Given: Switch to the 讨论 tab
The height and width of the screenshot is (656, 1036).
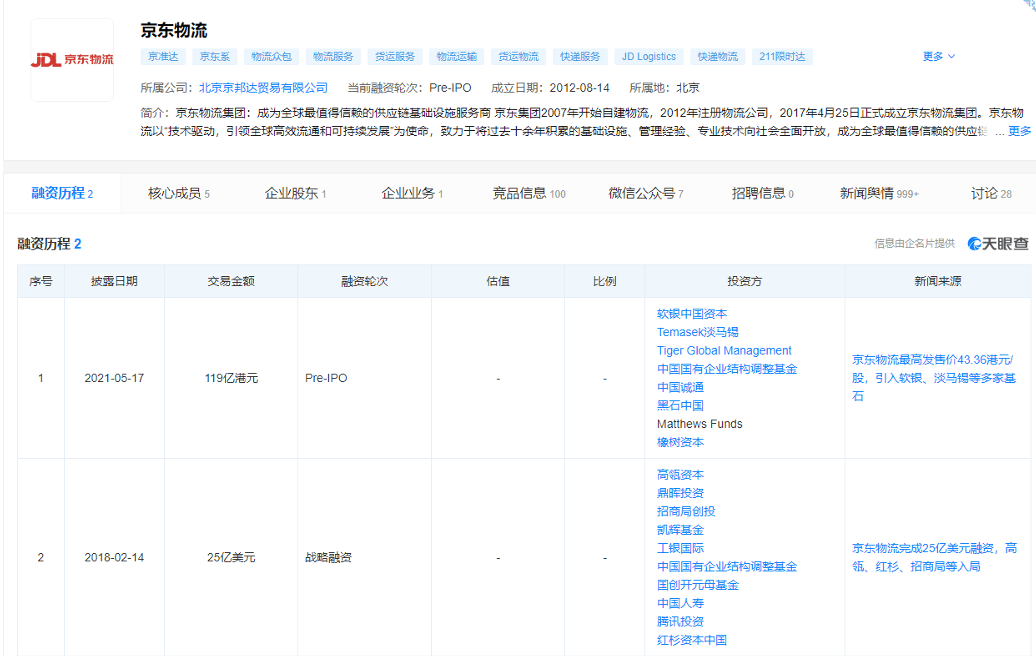Looking at the screenshot, I should [990, 193].
